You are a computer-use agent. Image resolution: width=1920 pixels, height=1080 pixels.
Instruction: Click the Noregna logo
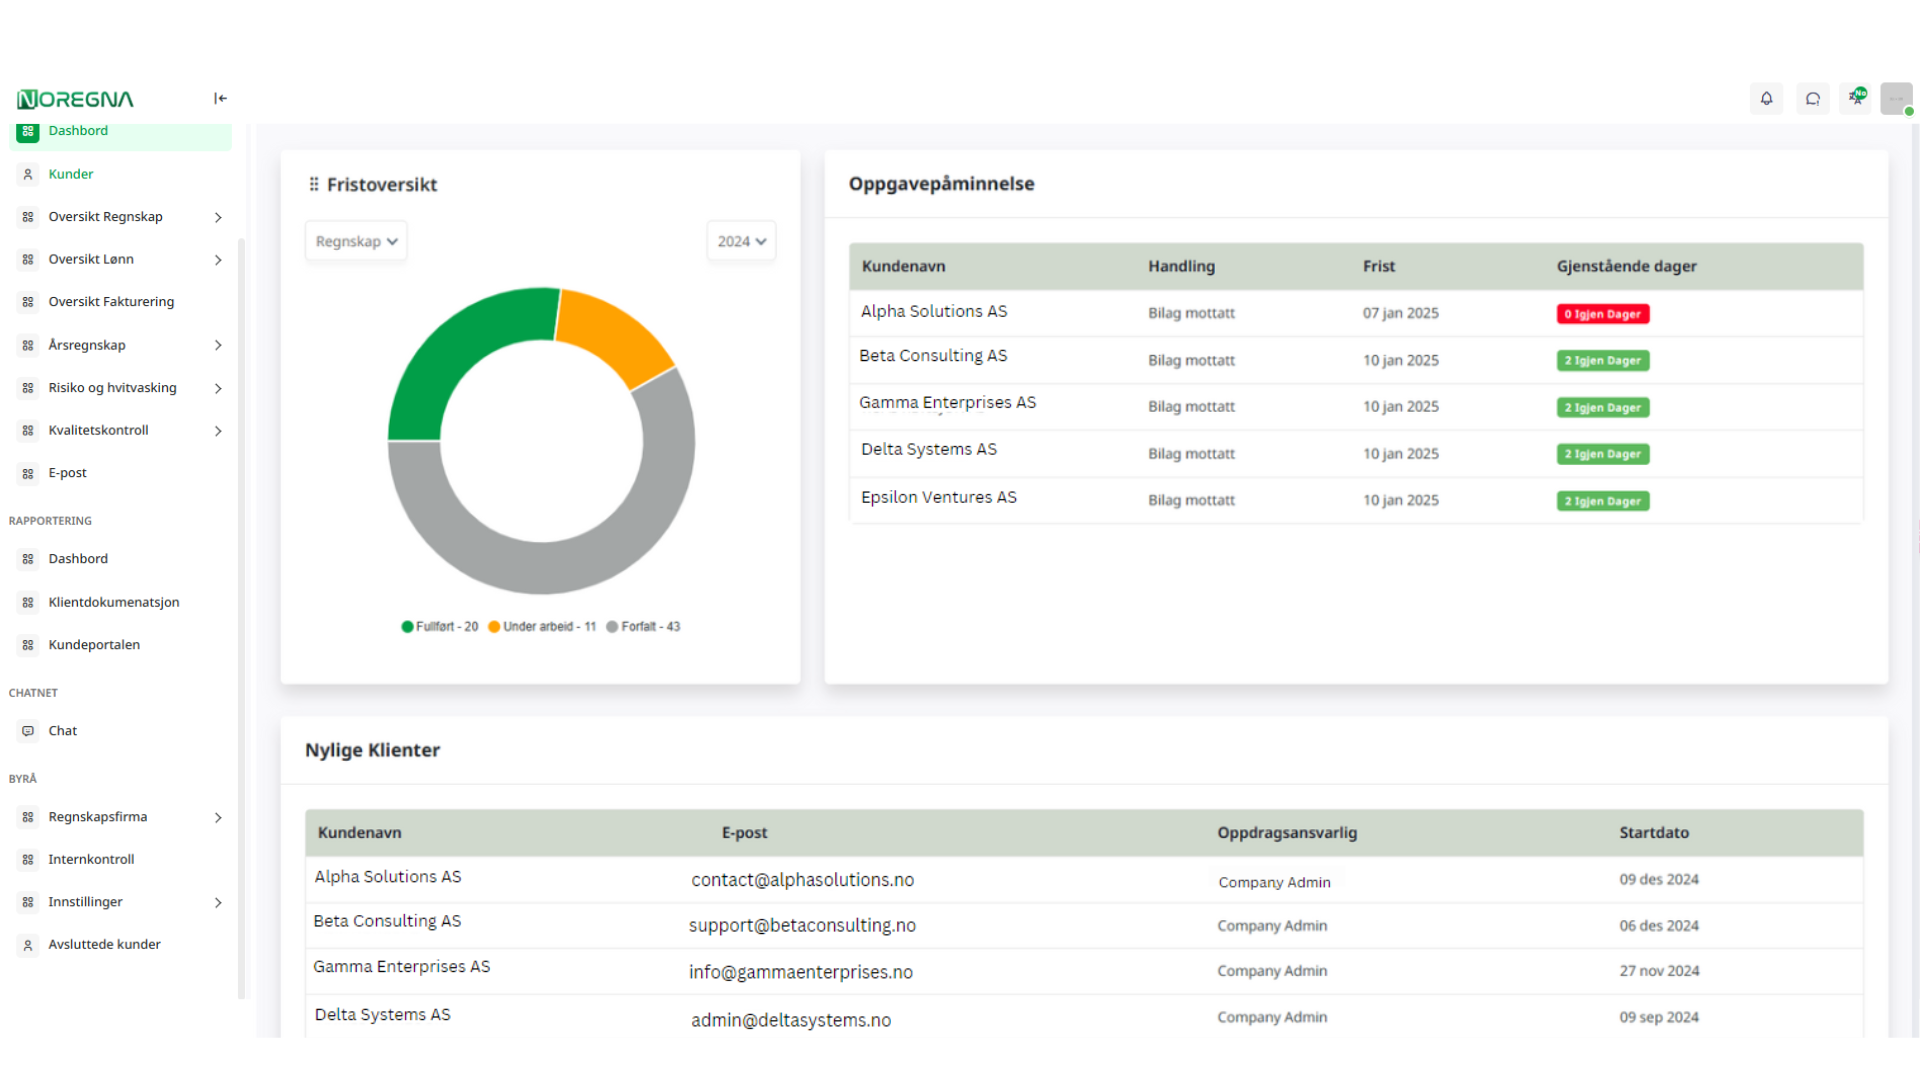pyautogui.click(x=75, y=99)
